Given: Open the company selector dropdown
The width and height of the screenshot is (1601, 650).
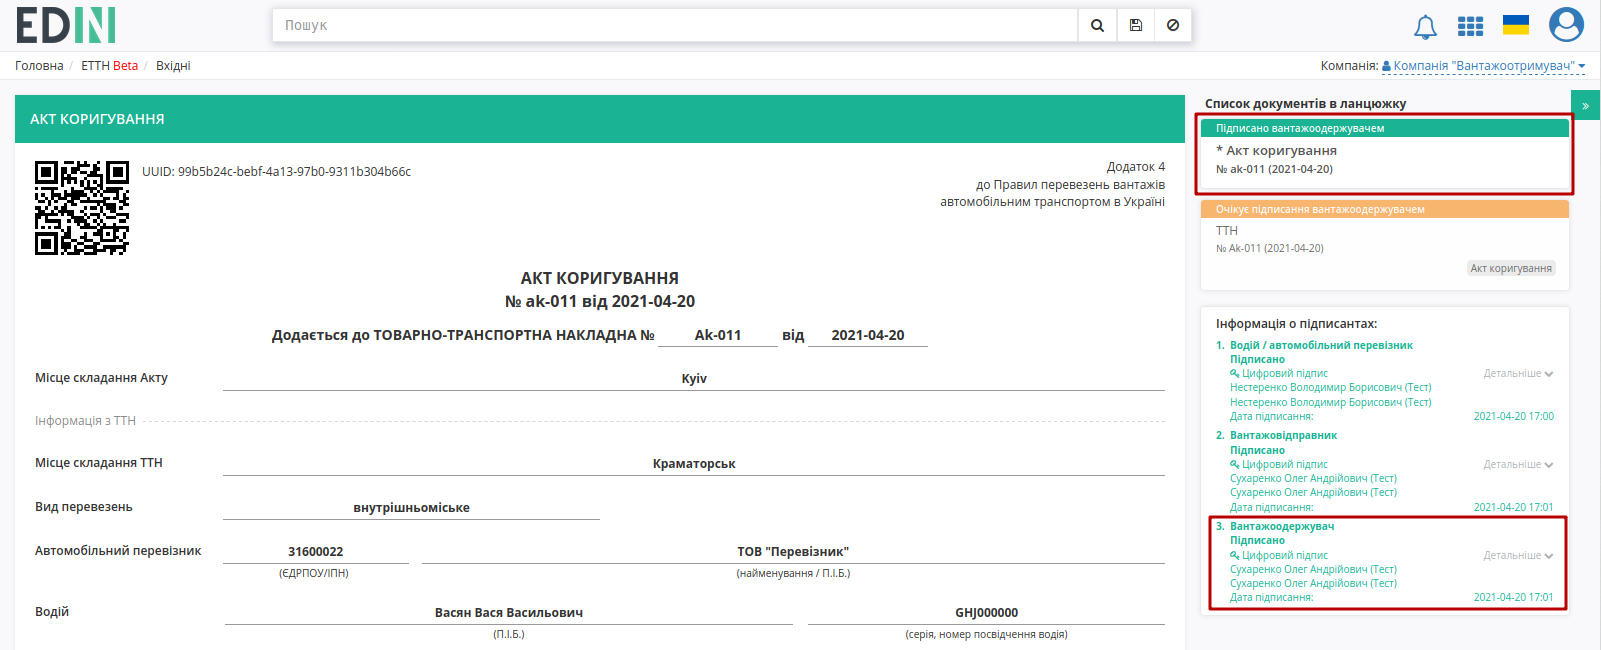Looking at the screenshot, I should (x=1484, y=66).
